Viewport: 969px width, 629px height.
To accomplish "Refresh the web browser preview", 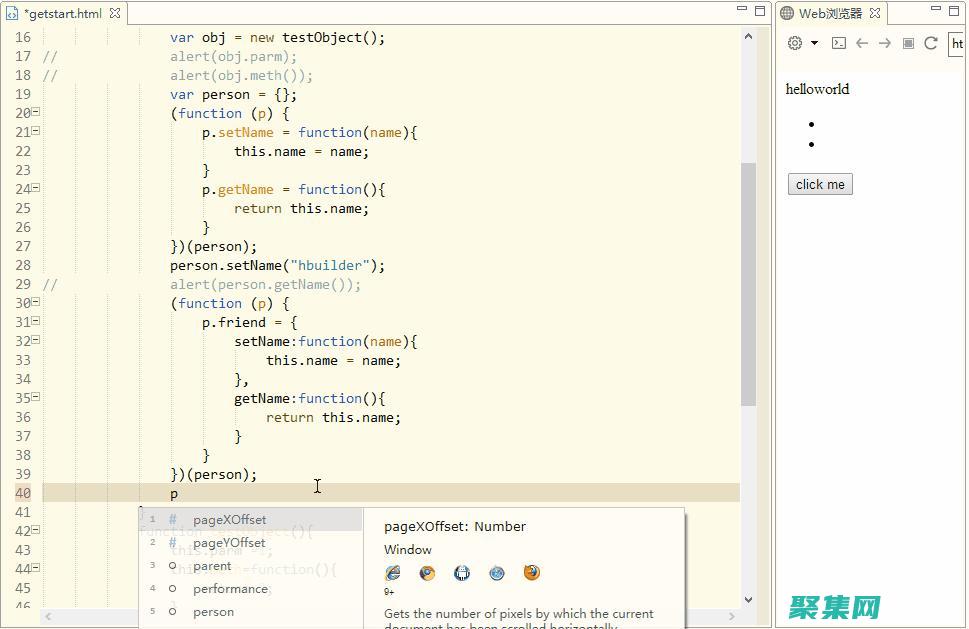I will pos(931,43).
